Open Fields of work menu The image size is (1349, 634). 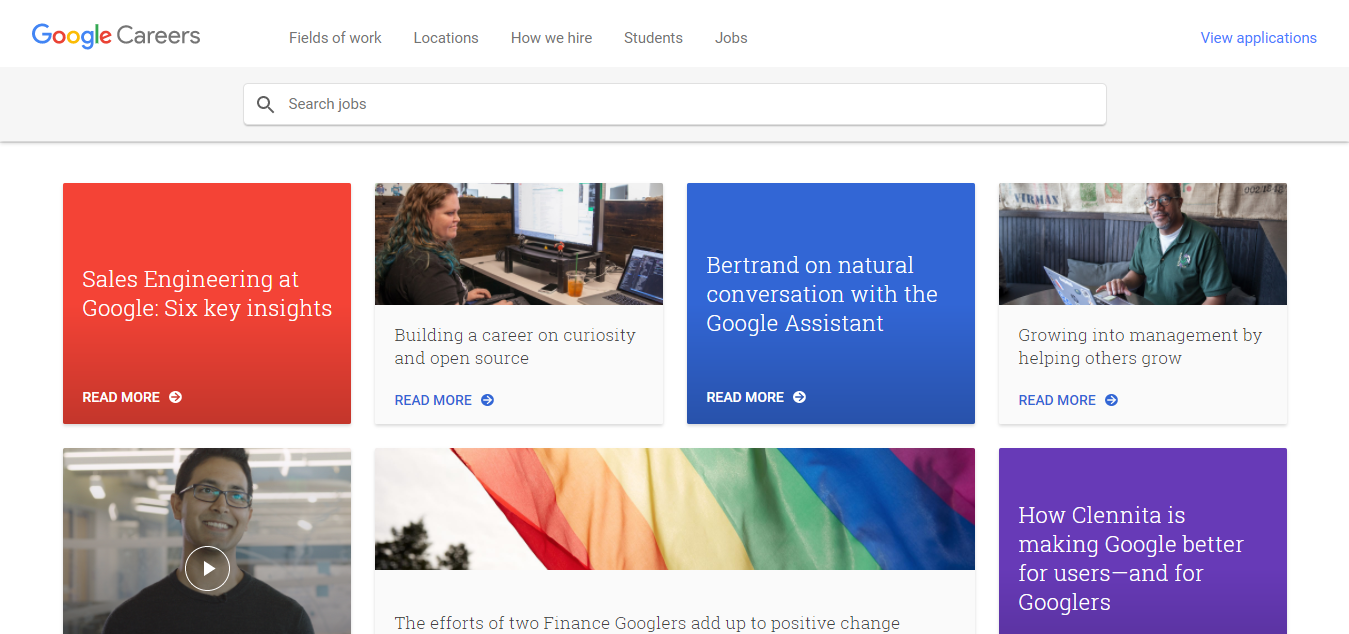tap(335, 38)
